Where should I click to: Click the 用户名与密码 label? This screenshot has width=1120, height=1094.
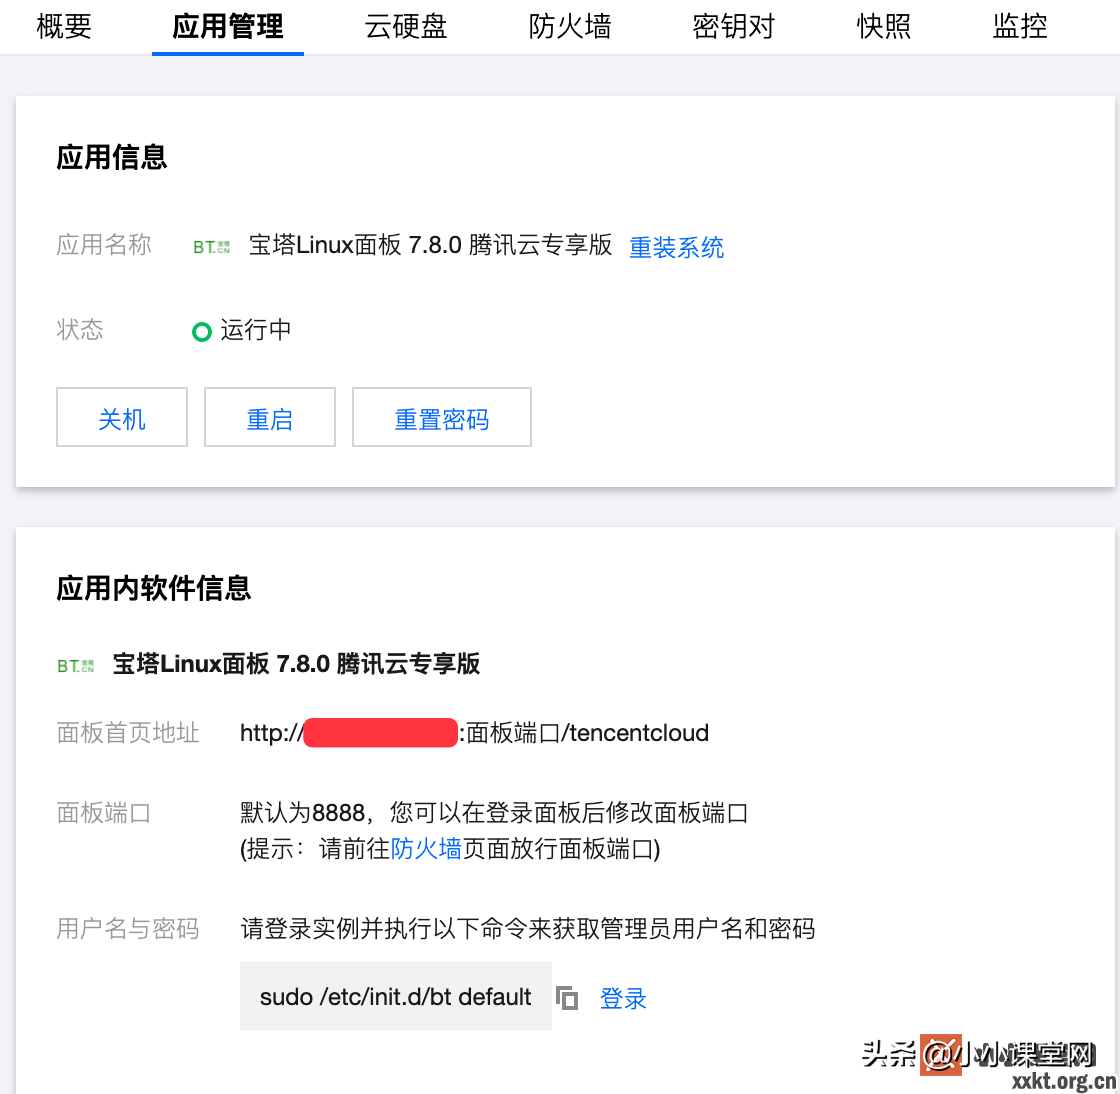[x=128, y=928]
